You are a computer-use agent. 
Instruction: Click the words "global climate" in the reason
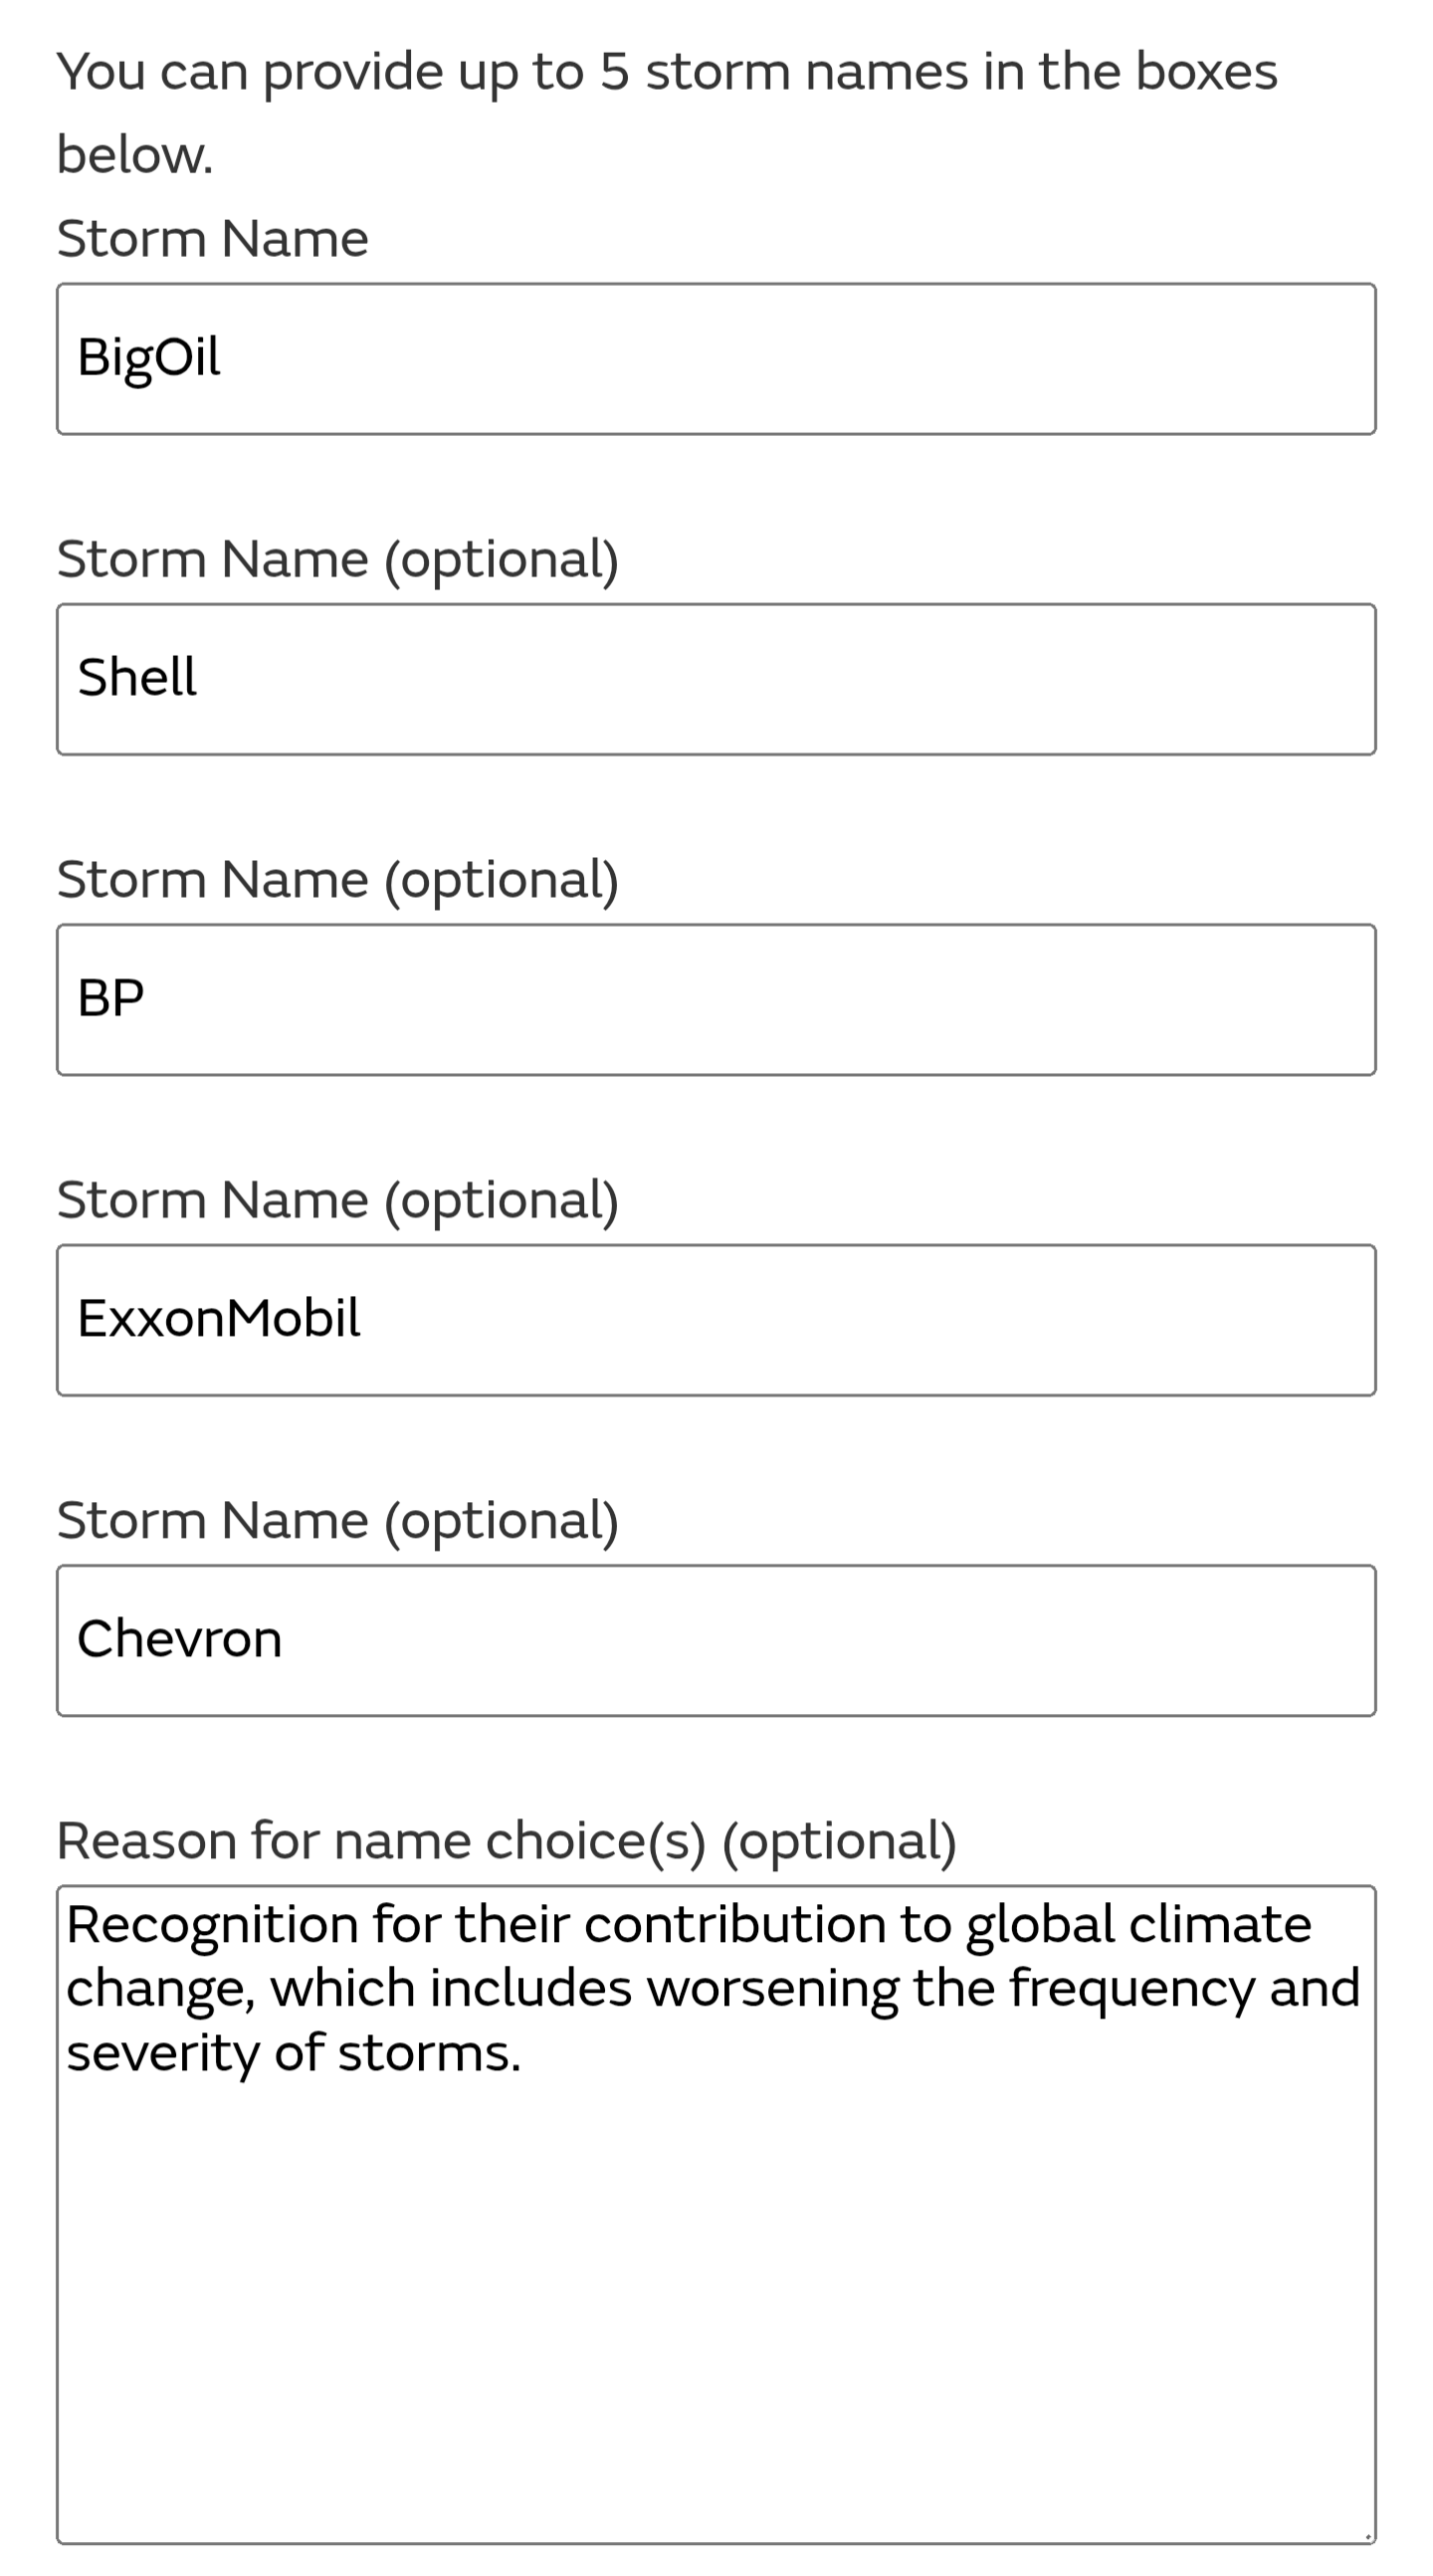tap(1138, 1926)
